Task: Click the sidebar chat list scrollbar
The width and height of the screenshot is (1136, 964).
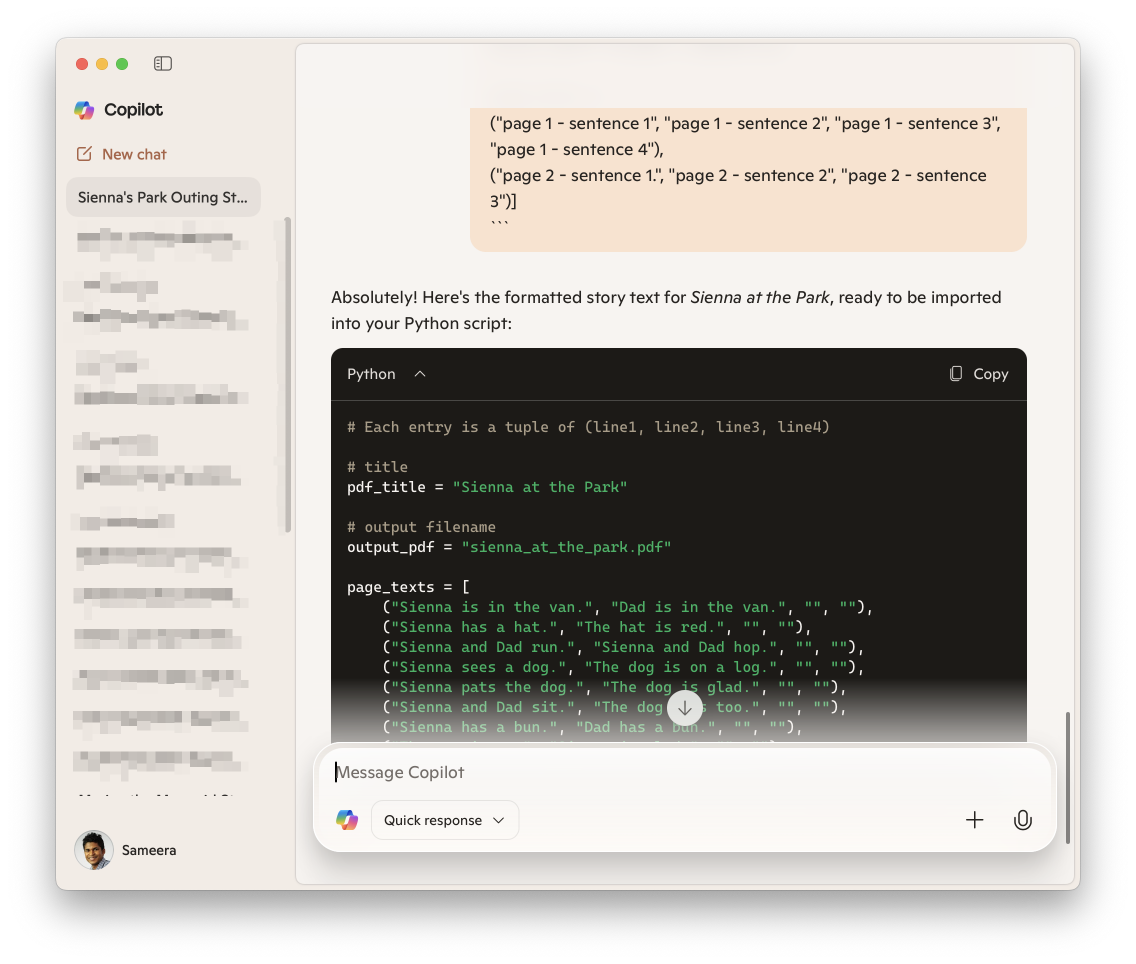Action: [288, 375]
